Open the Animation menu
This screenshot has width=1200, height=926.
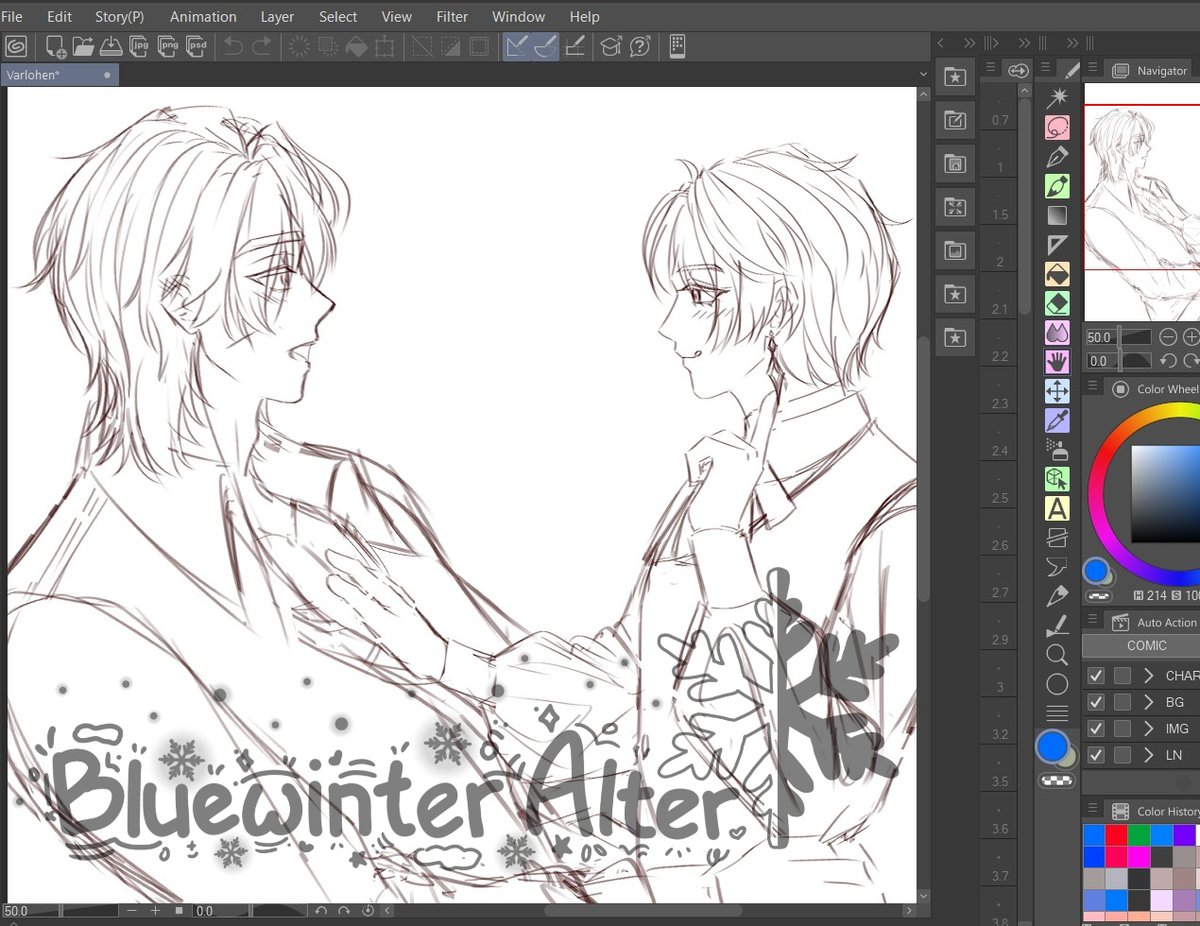point(203,16)
